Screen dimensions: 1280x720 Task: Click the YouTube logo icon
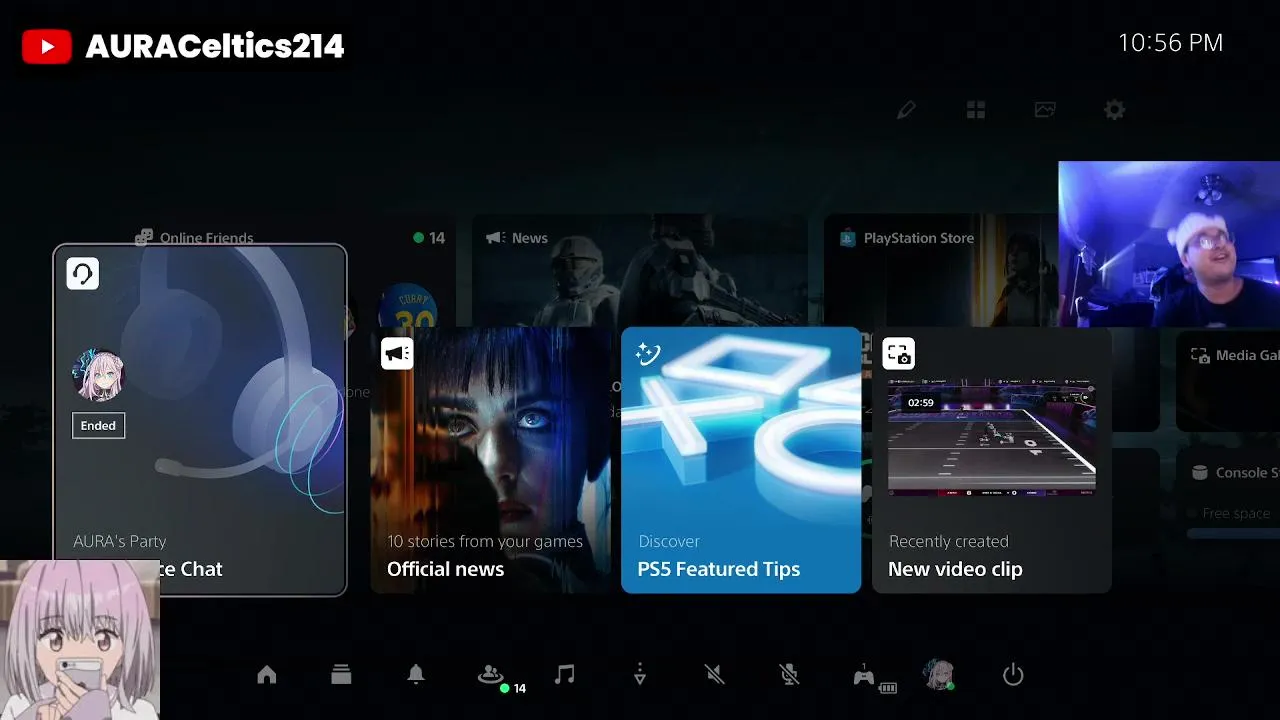point(47,47)
